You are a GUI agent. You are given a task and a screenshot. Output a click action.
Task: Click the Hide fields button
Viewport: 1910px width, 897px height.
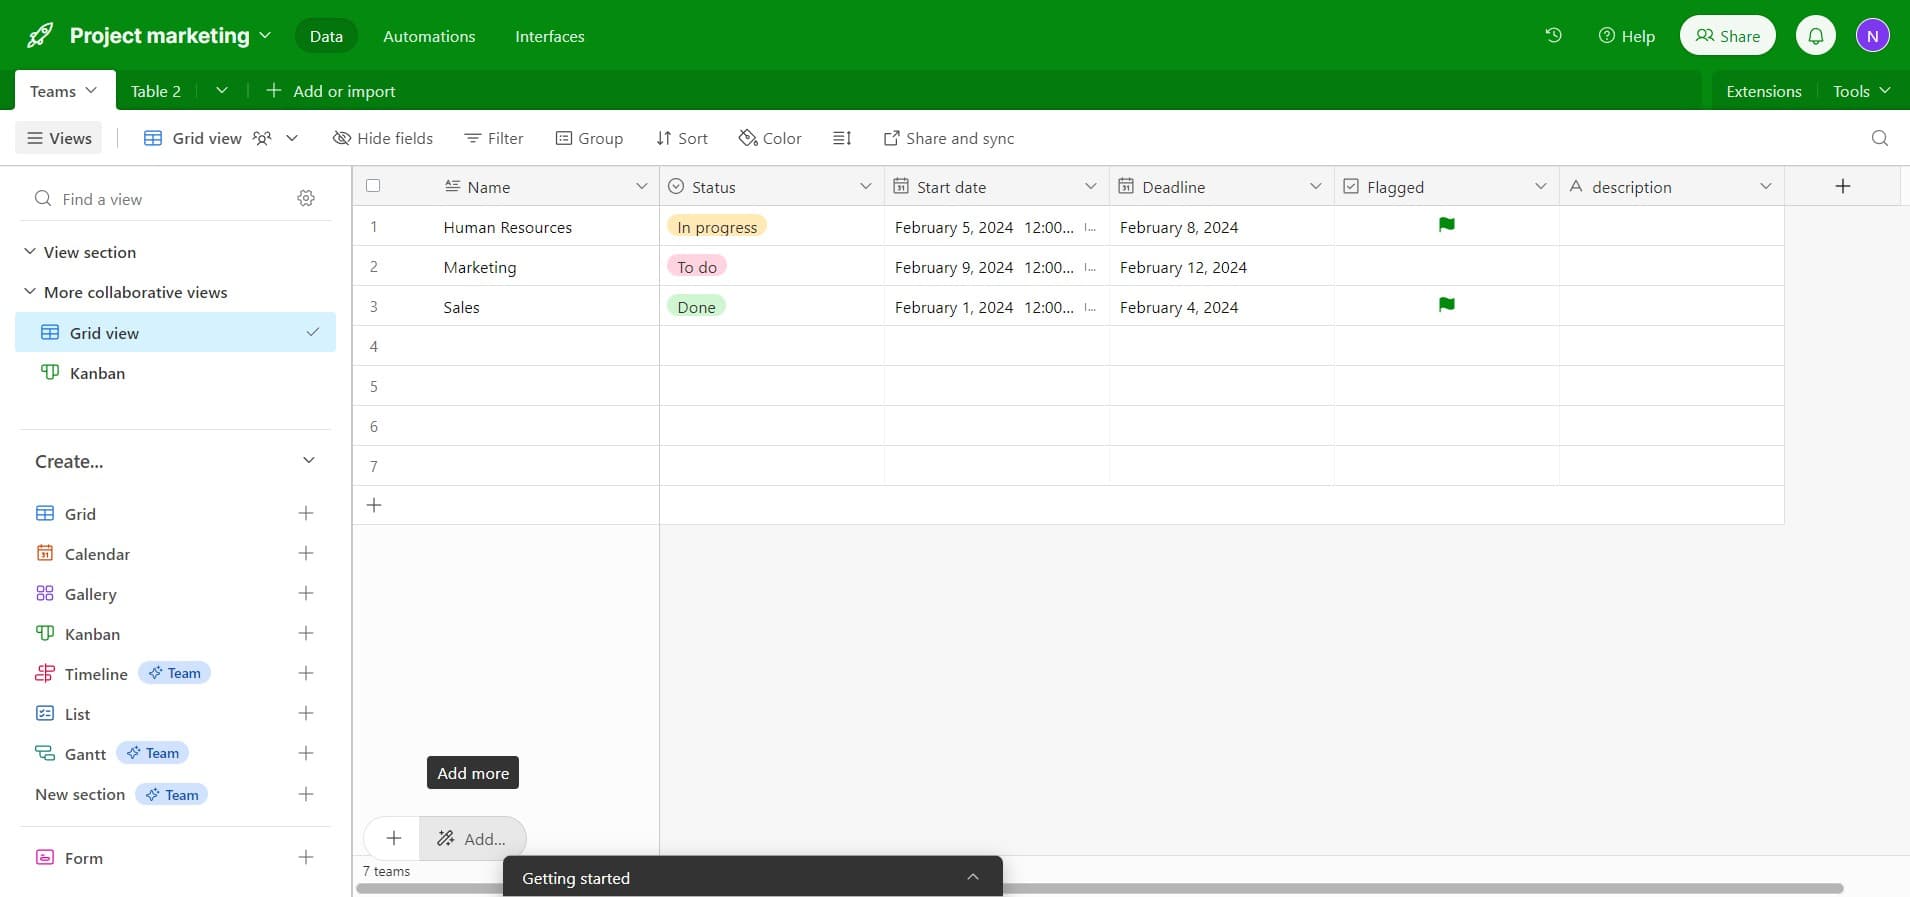(383, 138)
